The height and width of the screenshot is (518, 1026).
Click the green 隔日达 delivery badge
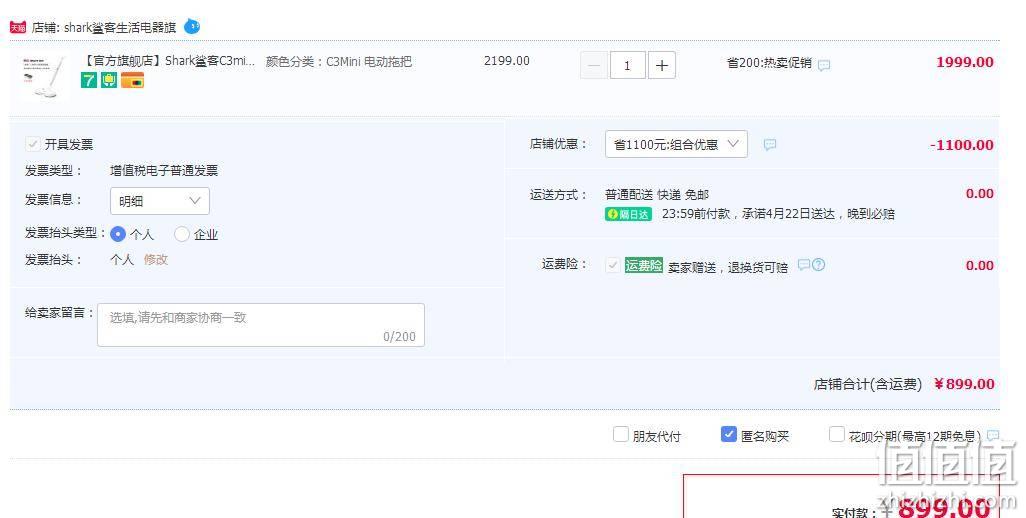(x=628, y=214)
